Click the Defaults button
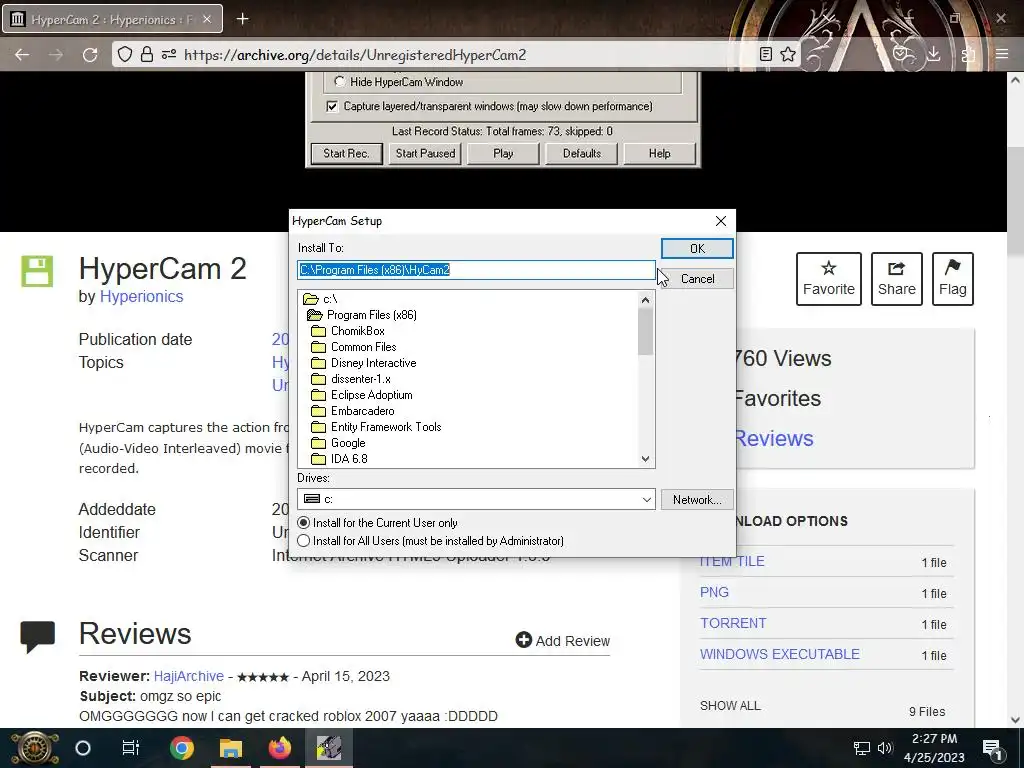The image size is (1024, 768). pyautogui.click(x=582, y=153)
